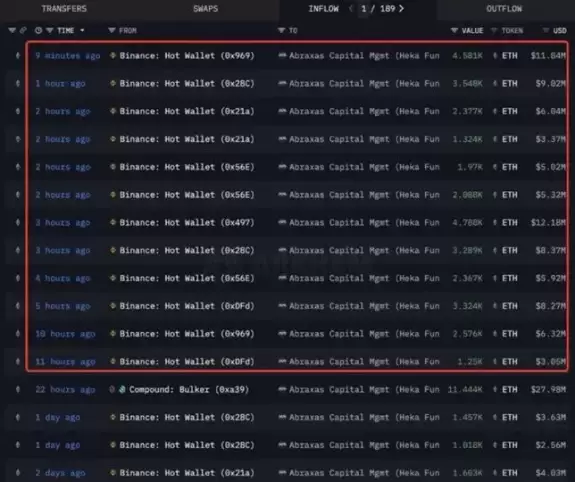Click Binance Hot Wallet (0x497) sender
Viewport: 575px width, 482px height.
click(187, 223)
